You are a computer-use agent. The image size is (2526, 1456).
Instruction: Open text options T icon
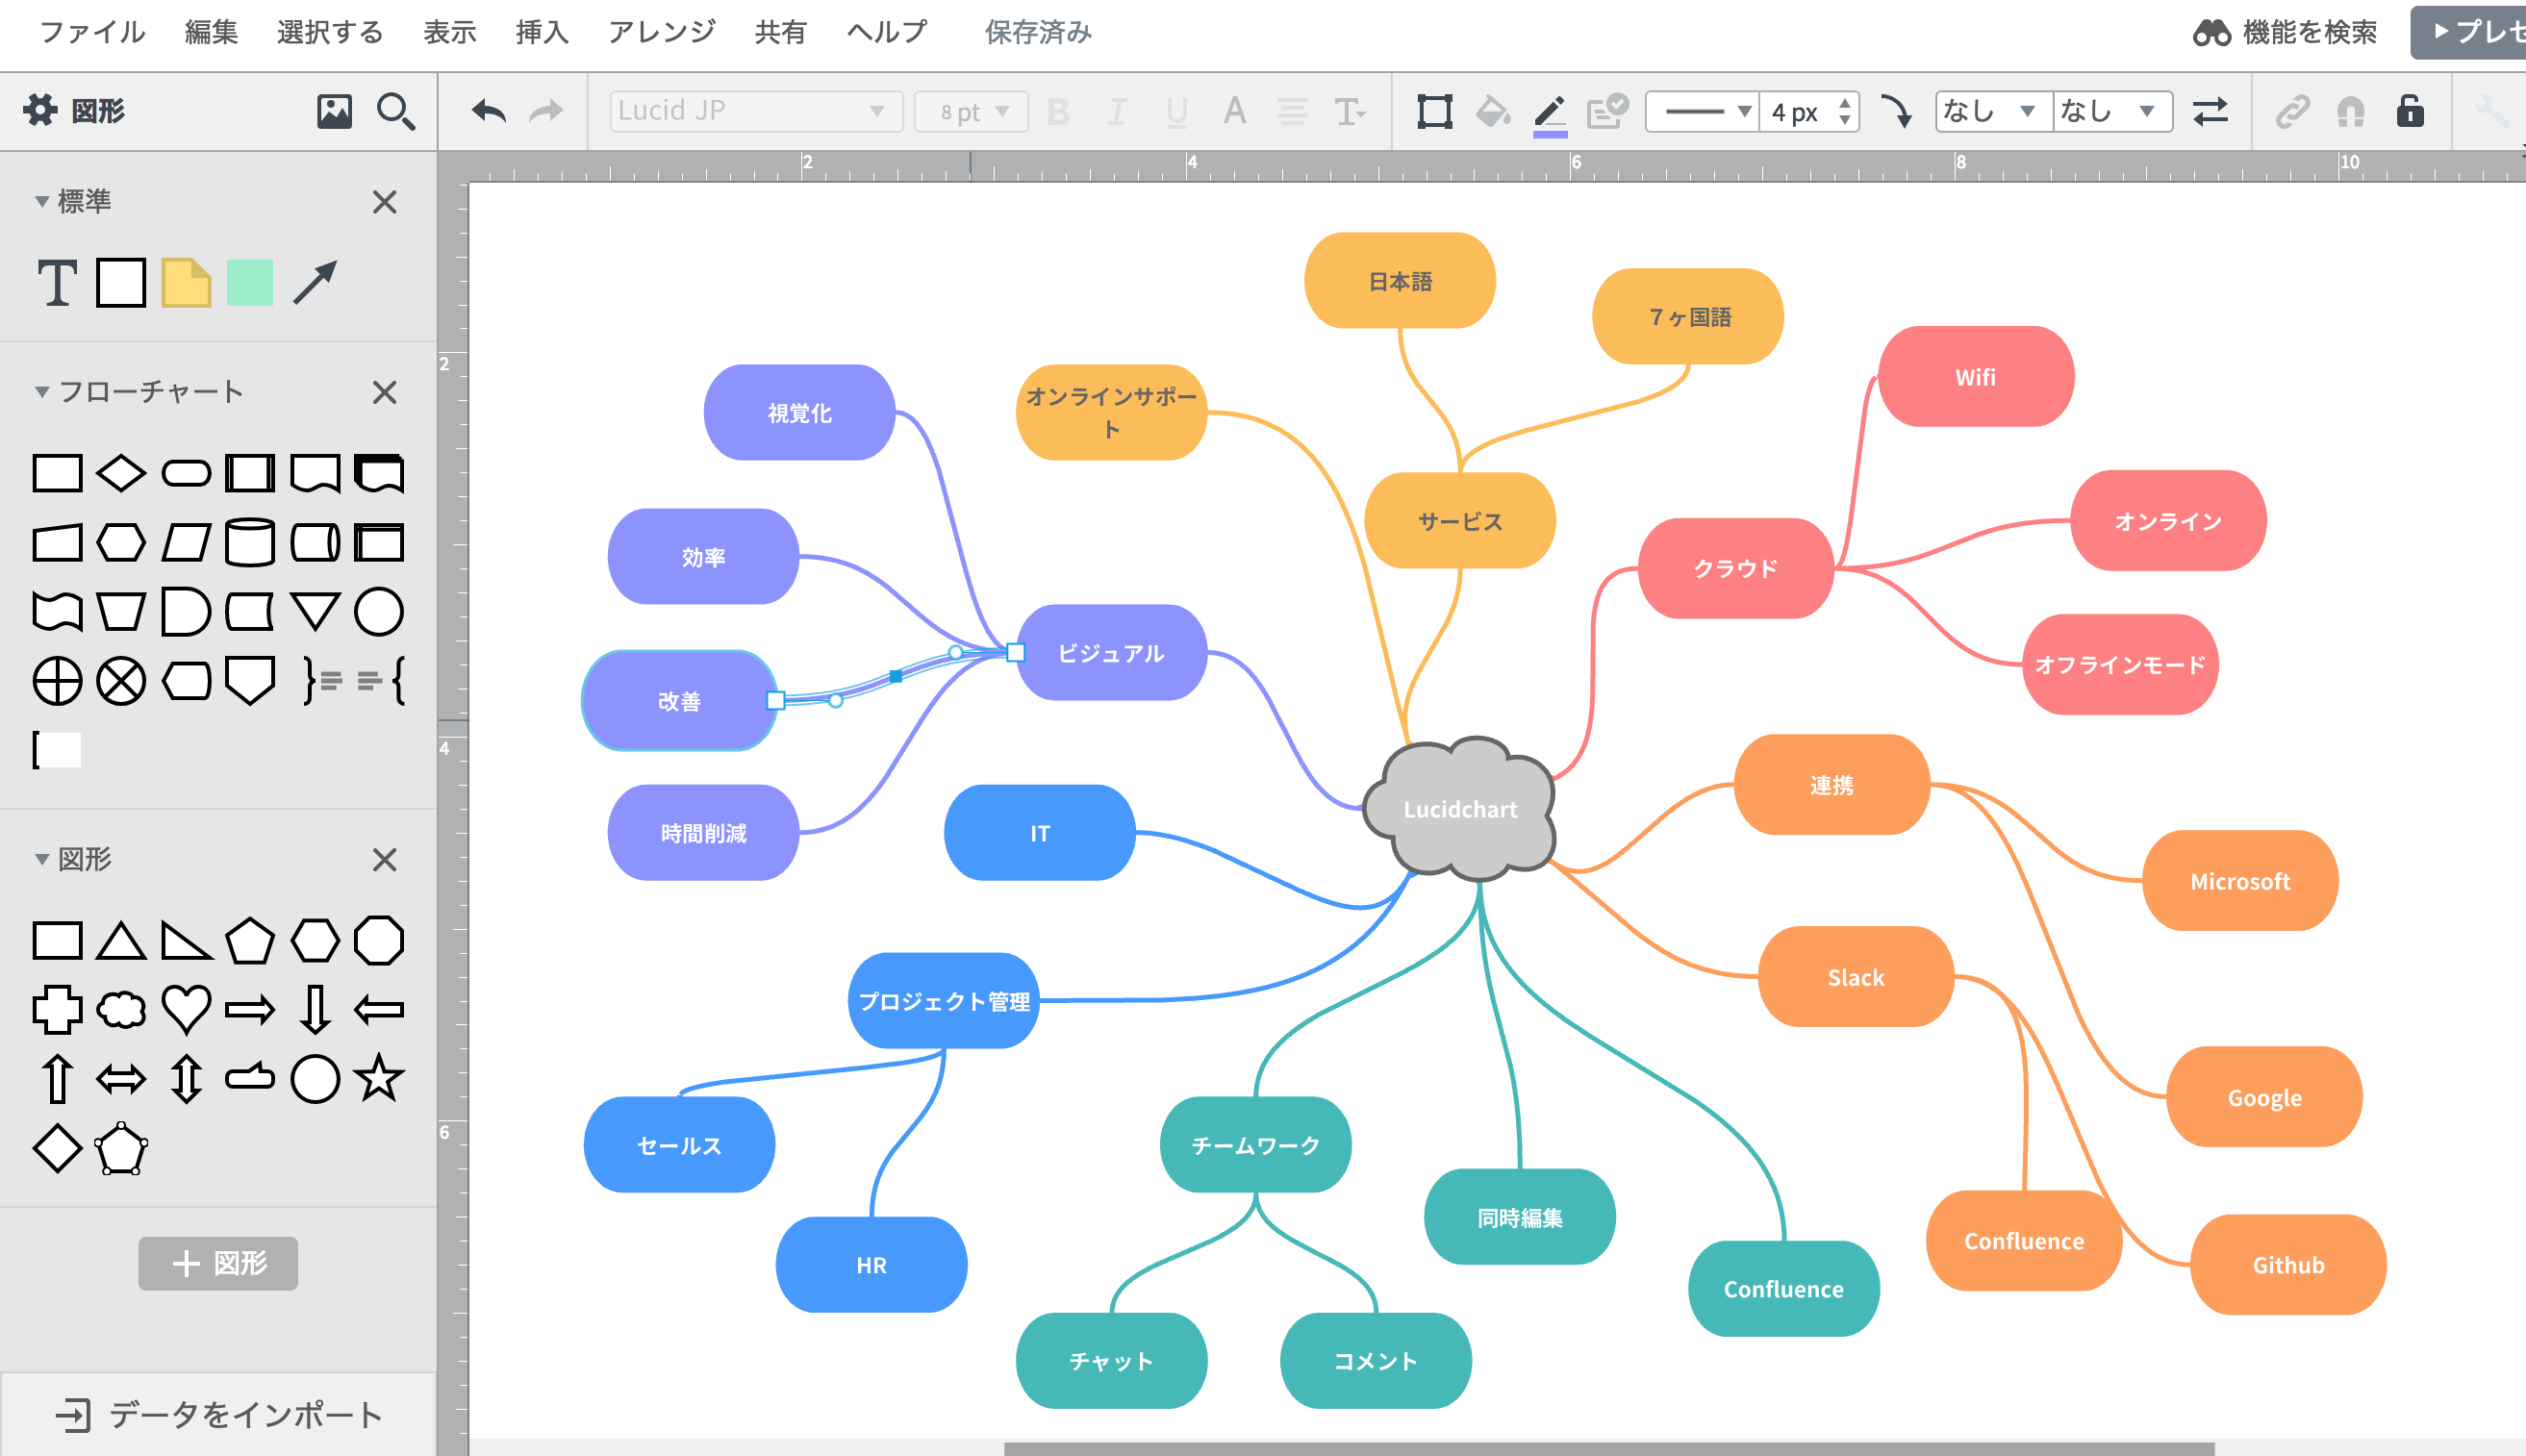[x=1350, y=111]
